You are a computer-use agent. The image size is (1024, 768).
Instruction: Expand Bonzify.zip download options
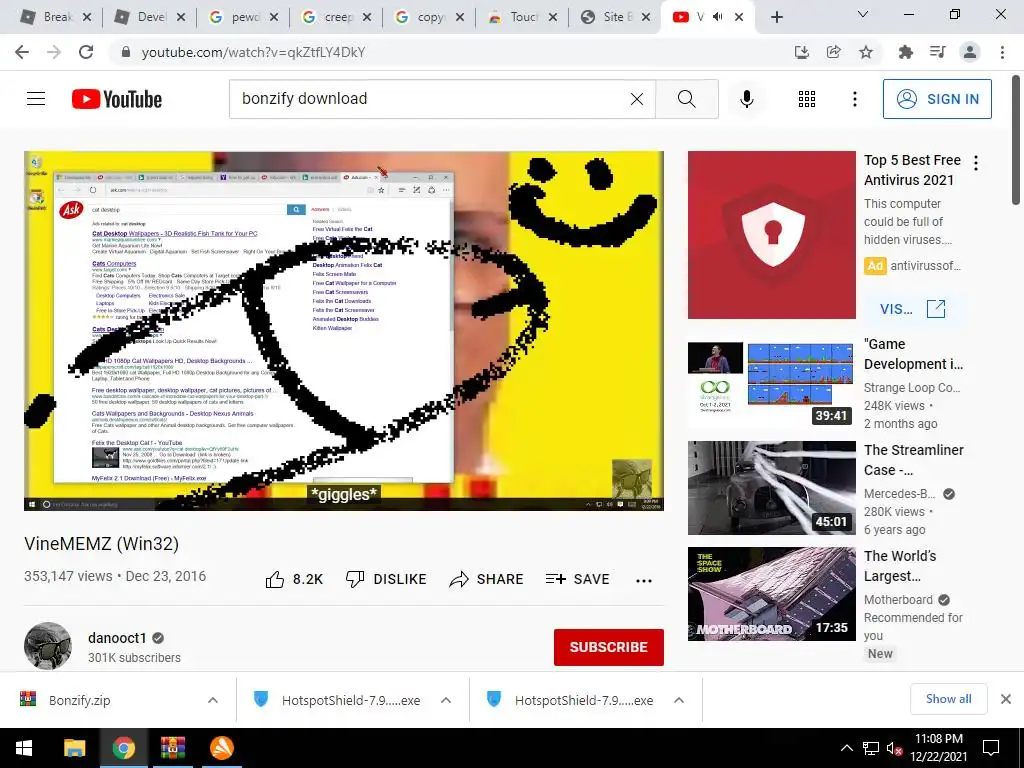point(213,700)
